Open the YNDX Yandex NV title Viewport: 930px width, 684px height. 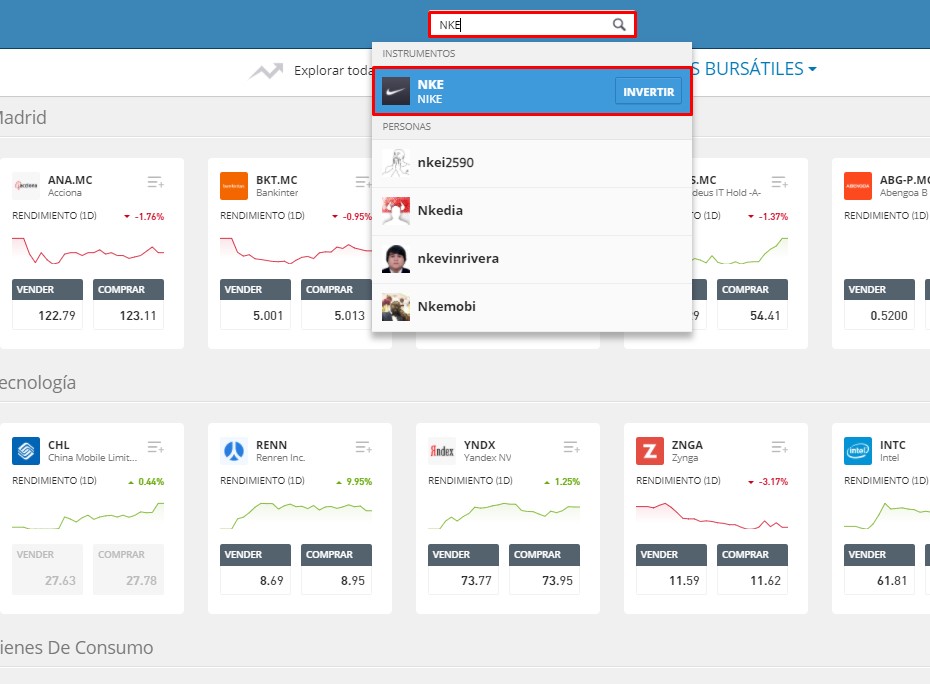tap(488, 451)
